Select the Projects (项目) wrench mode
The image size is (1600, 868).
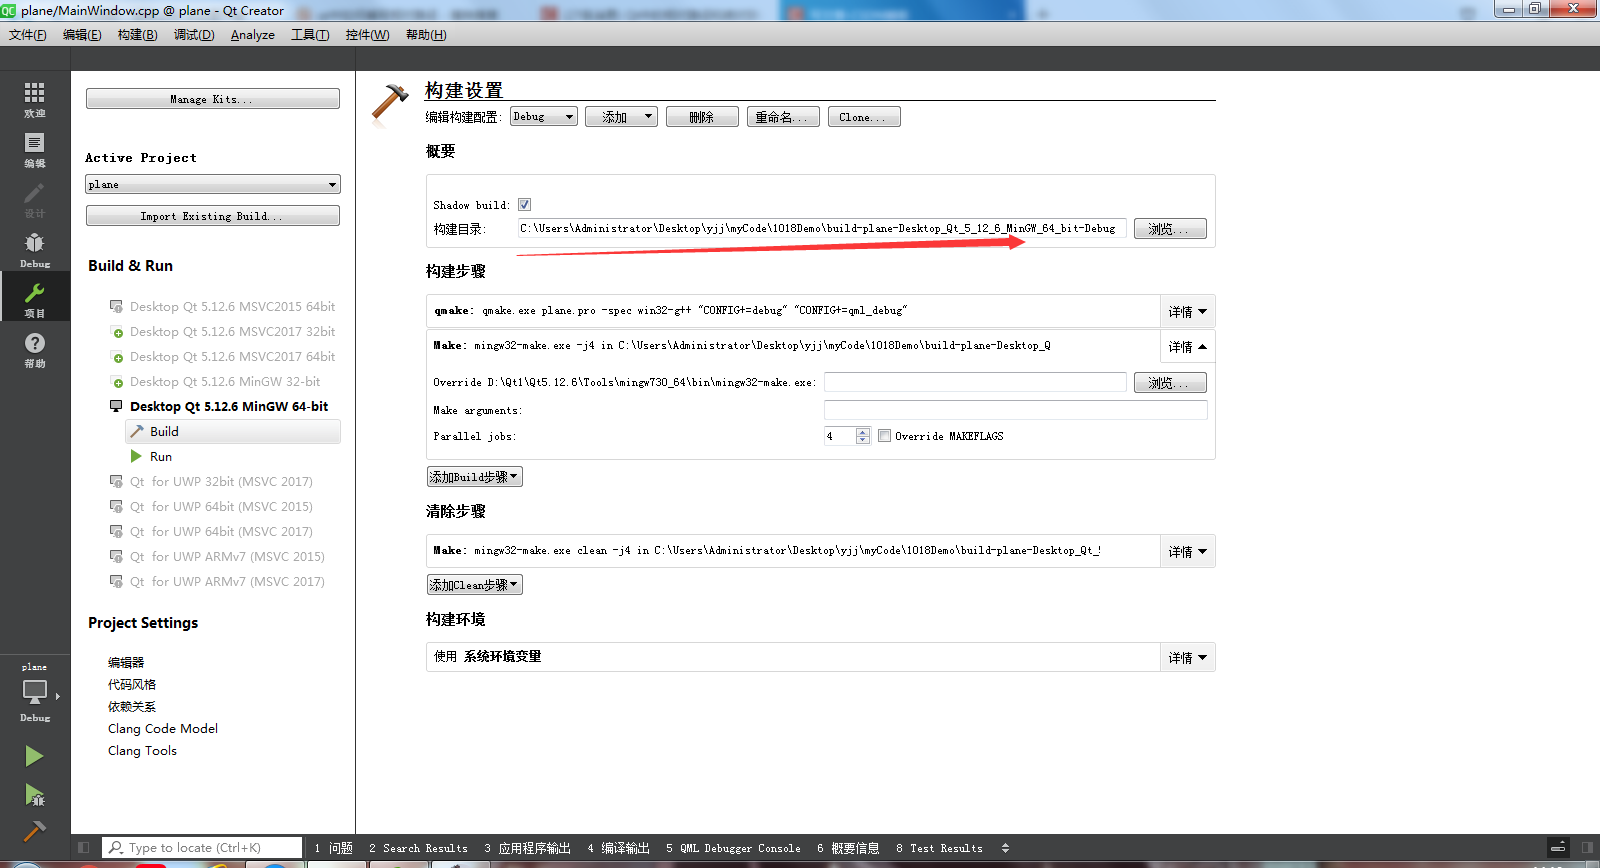tap(34, 299)
